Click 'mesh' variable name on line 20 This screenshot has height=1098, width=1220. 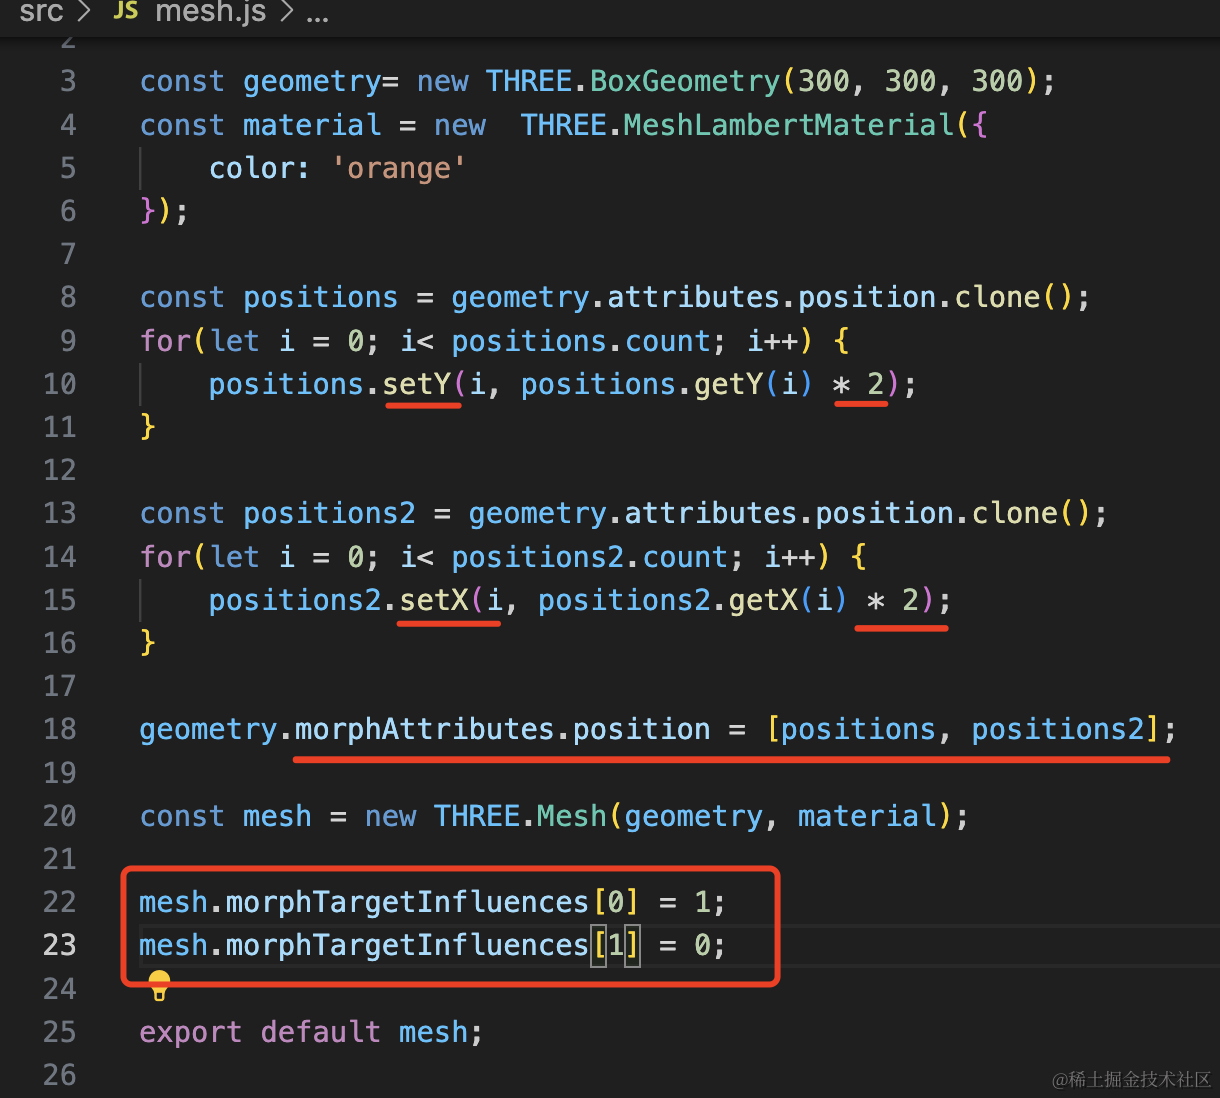(277, 816)
